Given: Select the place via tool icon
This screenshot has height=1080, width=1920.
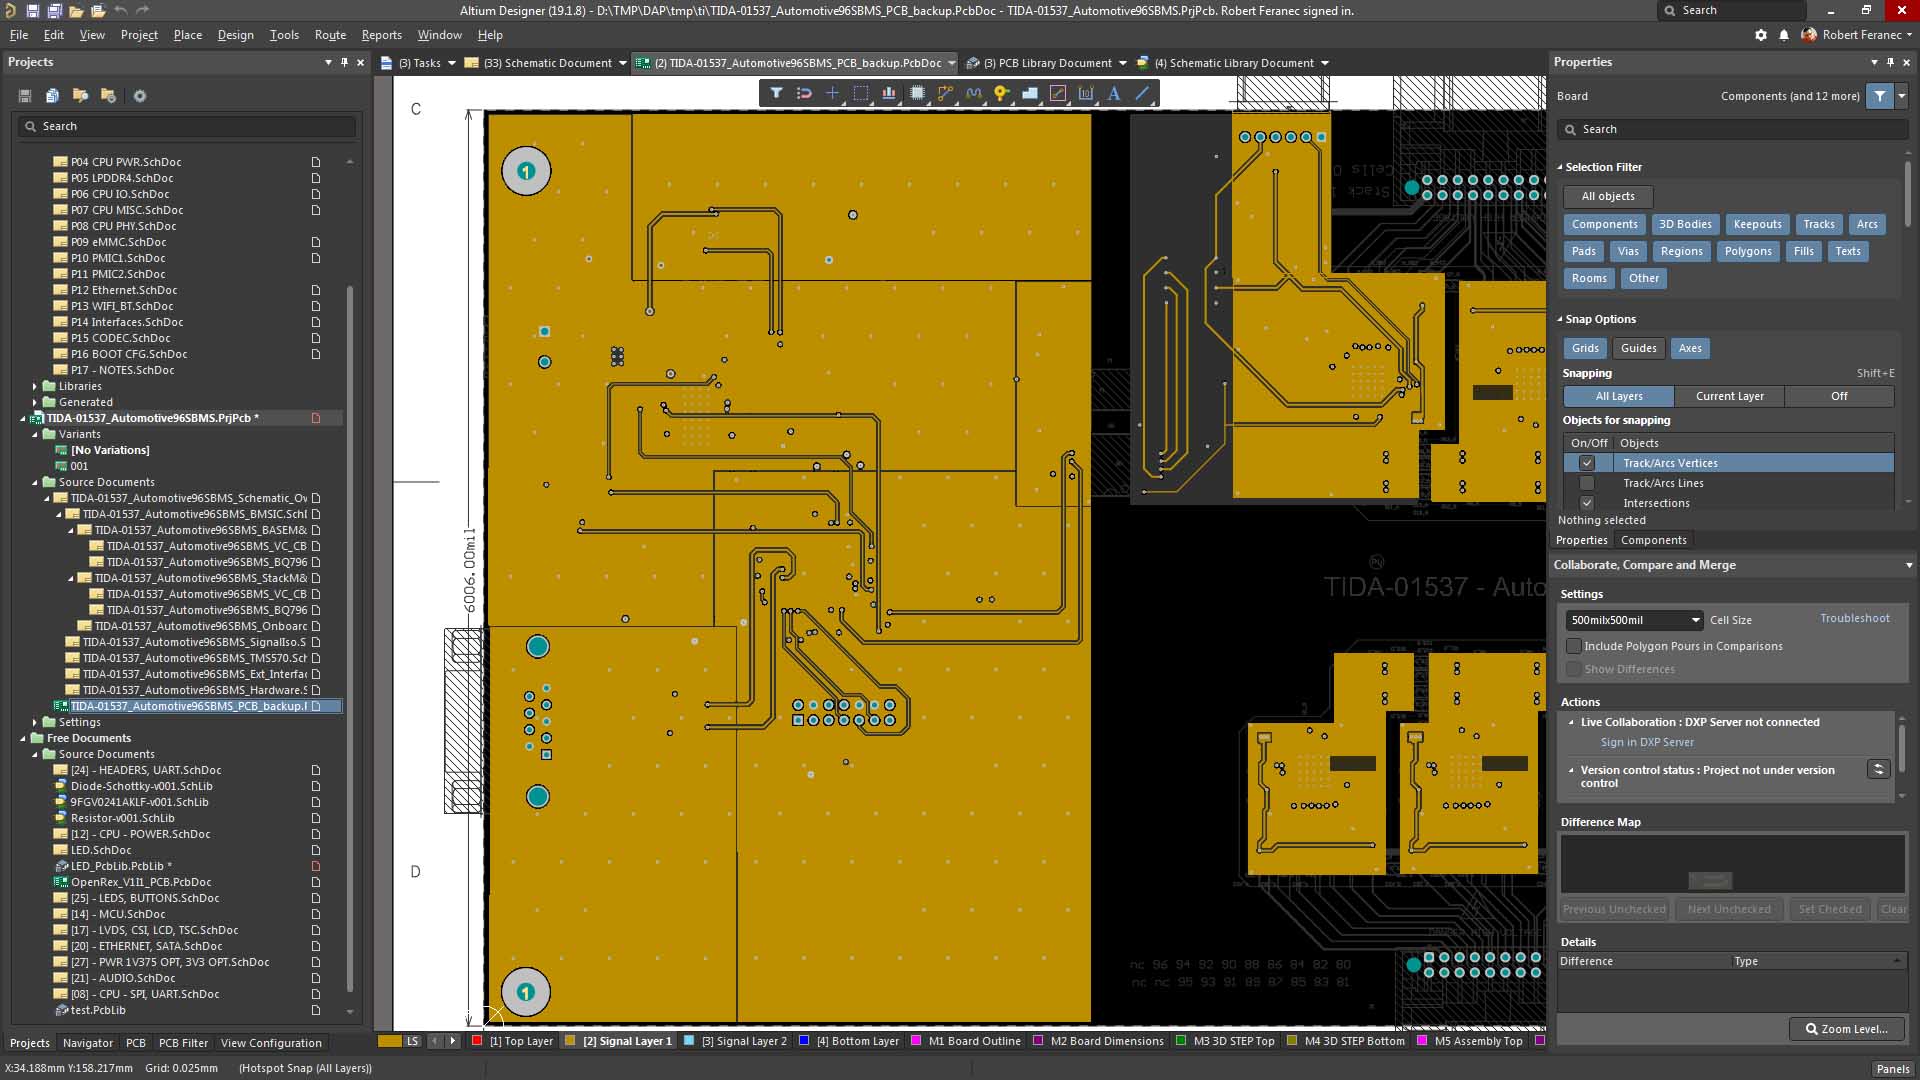Looking at the screenshot, I should [1001, 93].
